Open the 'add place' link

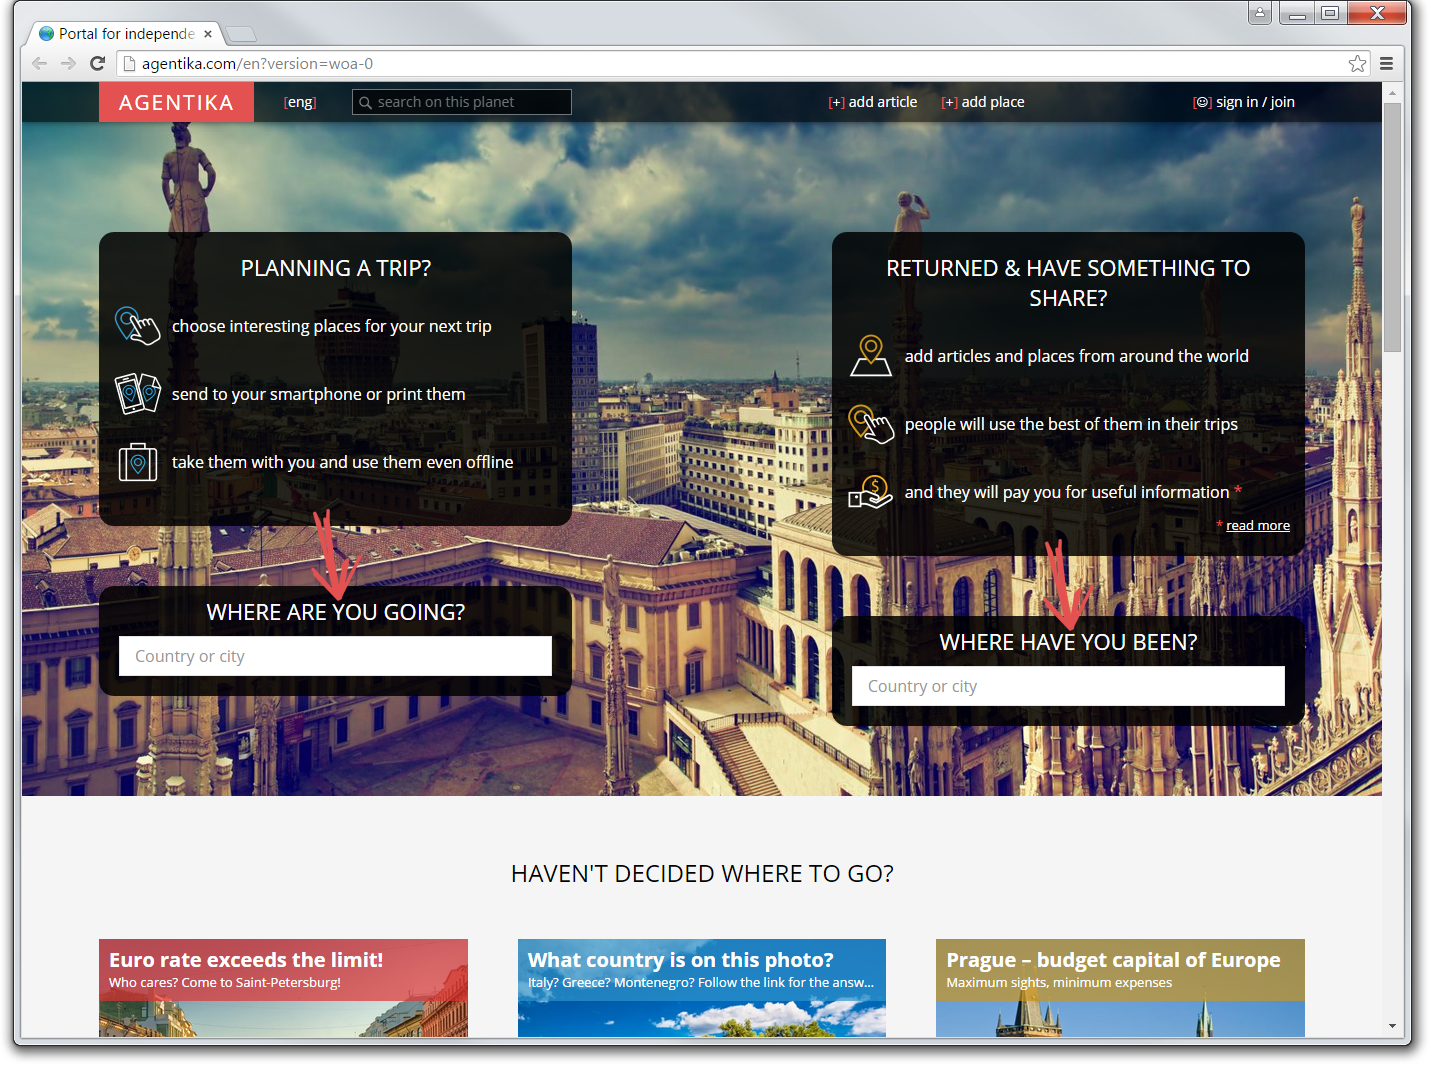[983, 102]
